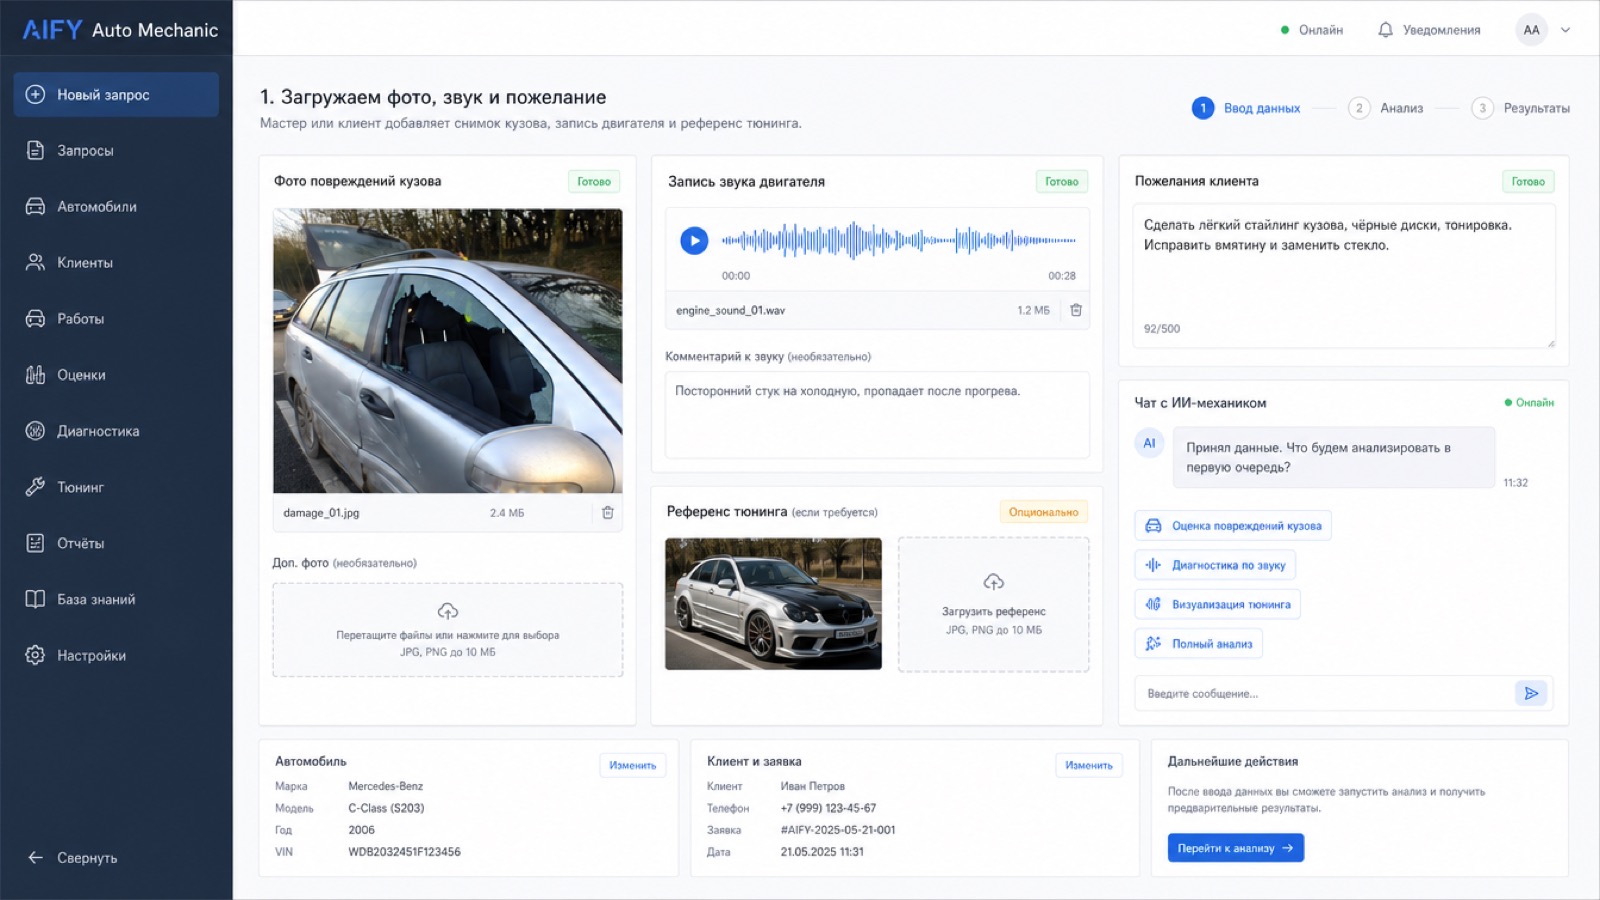
Task: Choose Оценка повреждений кузова suggestion
Action: click(x=1233, y=525)
